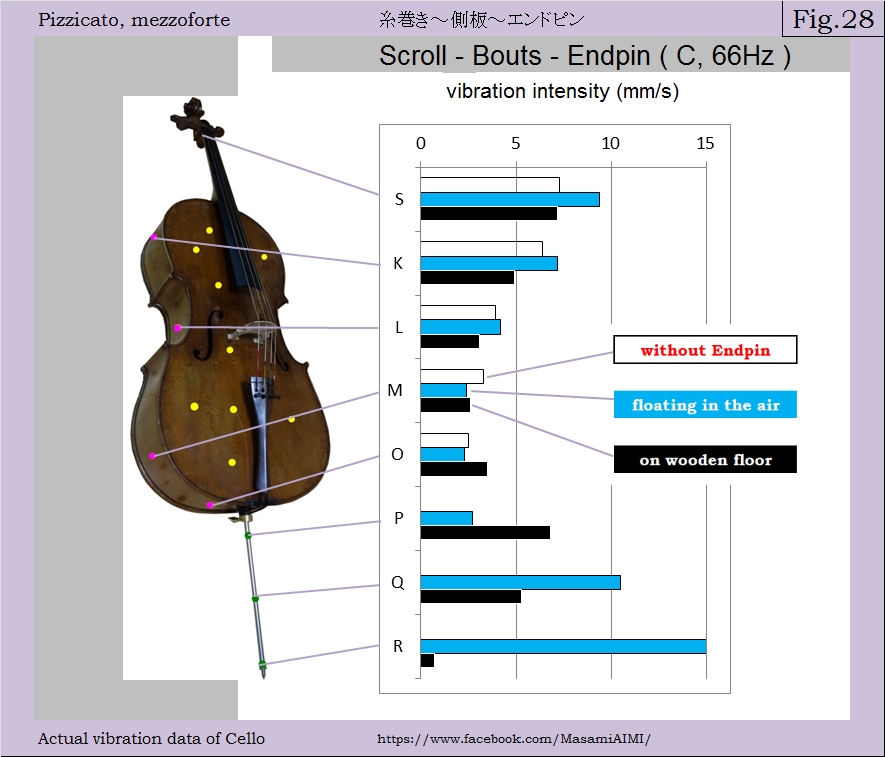Expand the S measurement row
Screen dimensions: 885x757
[x=398, y=199]
